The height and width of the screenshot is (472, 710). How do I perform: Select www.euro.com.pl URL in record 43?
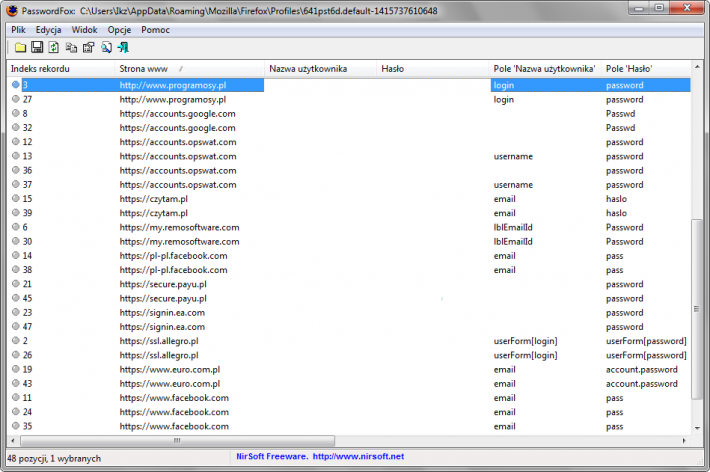[170, 383]
